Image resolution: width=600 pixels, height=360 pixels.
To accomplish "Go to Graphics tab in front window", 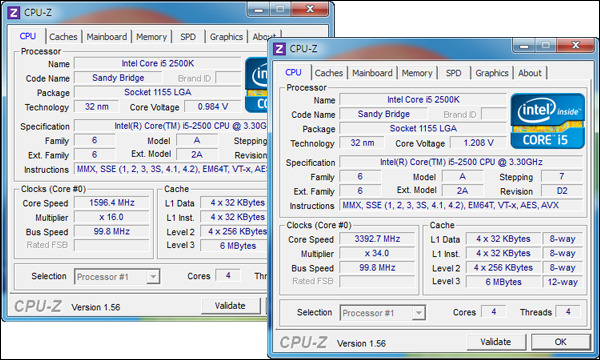I will (492, 73).
